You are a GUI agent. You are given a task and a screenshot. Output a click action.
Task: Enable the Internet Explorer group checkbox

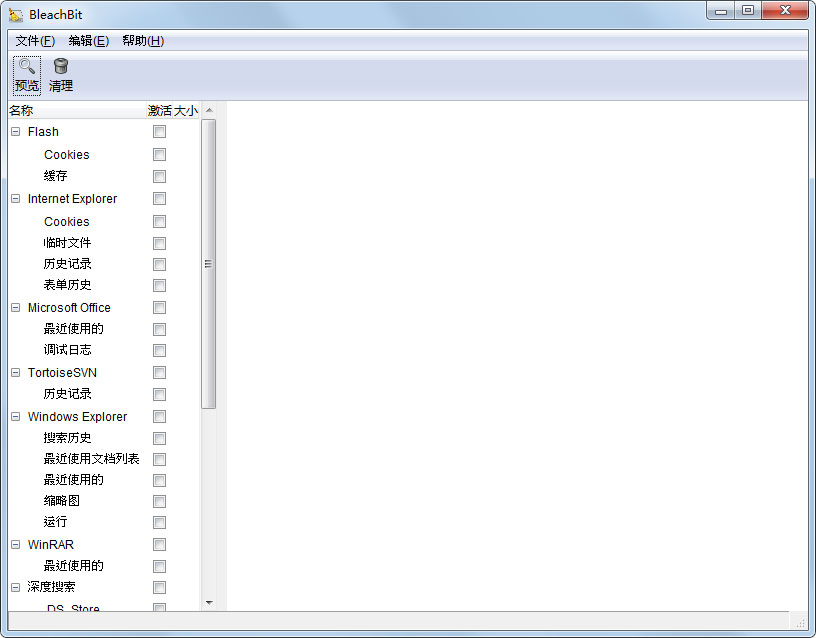159,199
